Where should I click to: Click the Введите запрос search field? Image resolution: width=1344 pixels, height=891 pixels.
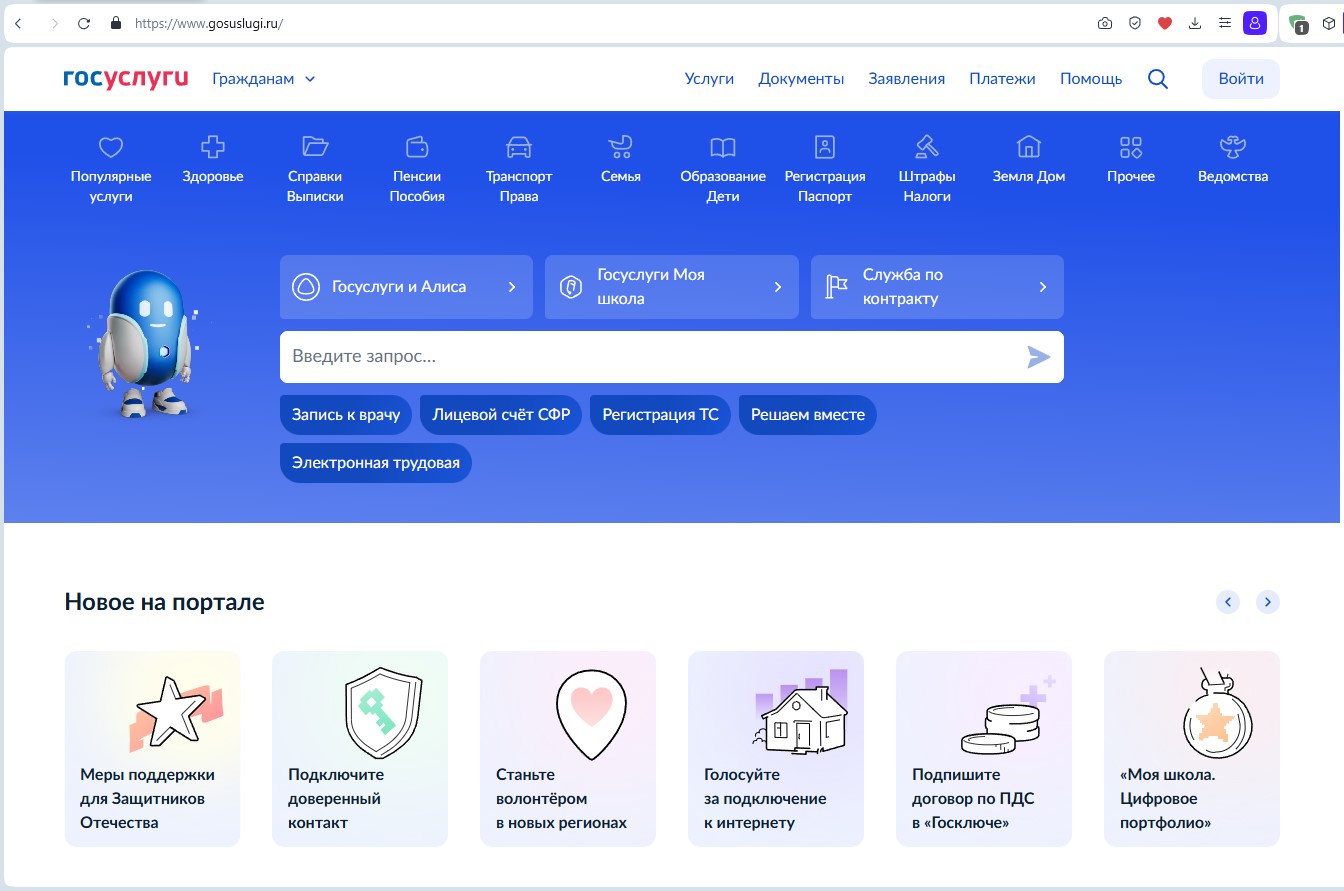click(x=650, y=357)
